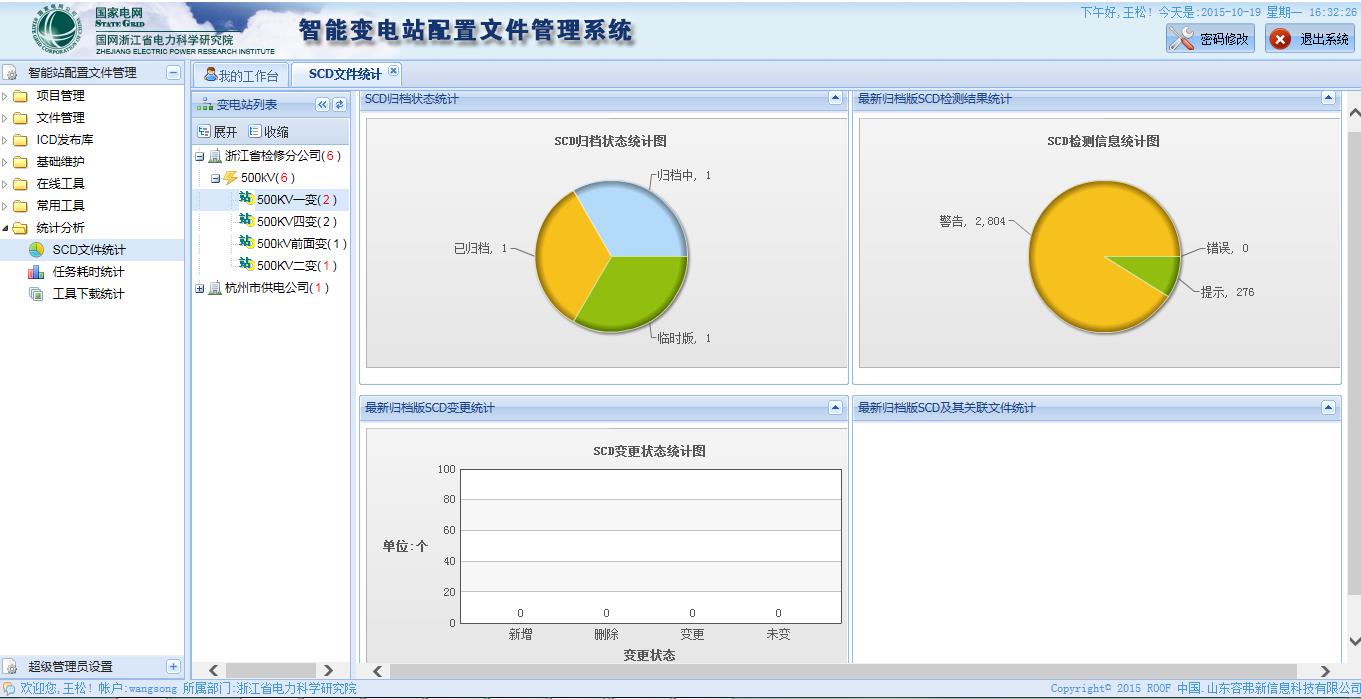Click the 展开 expand-all tree icon
1361x699 pixels.
click(204, 132)
